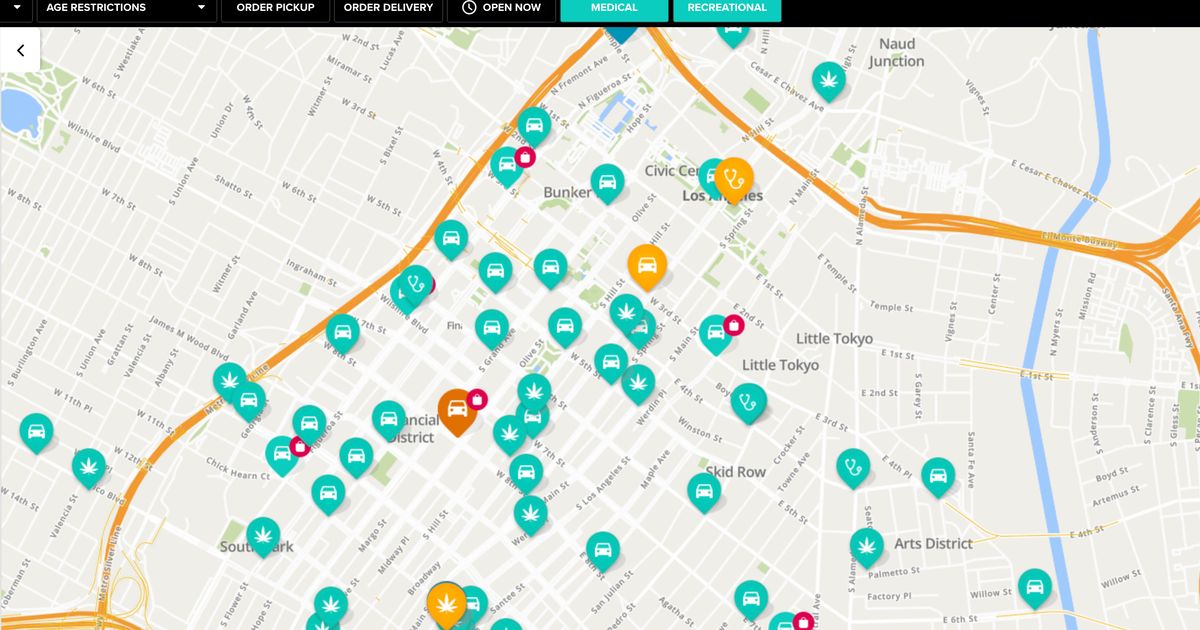This screenshot has width=1200, height=630.
Task: Click the ORDER PICKUP button
Action: [275, 7]
